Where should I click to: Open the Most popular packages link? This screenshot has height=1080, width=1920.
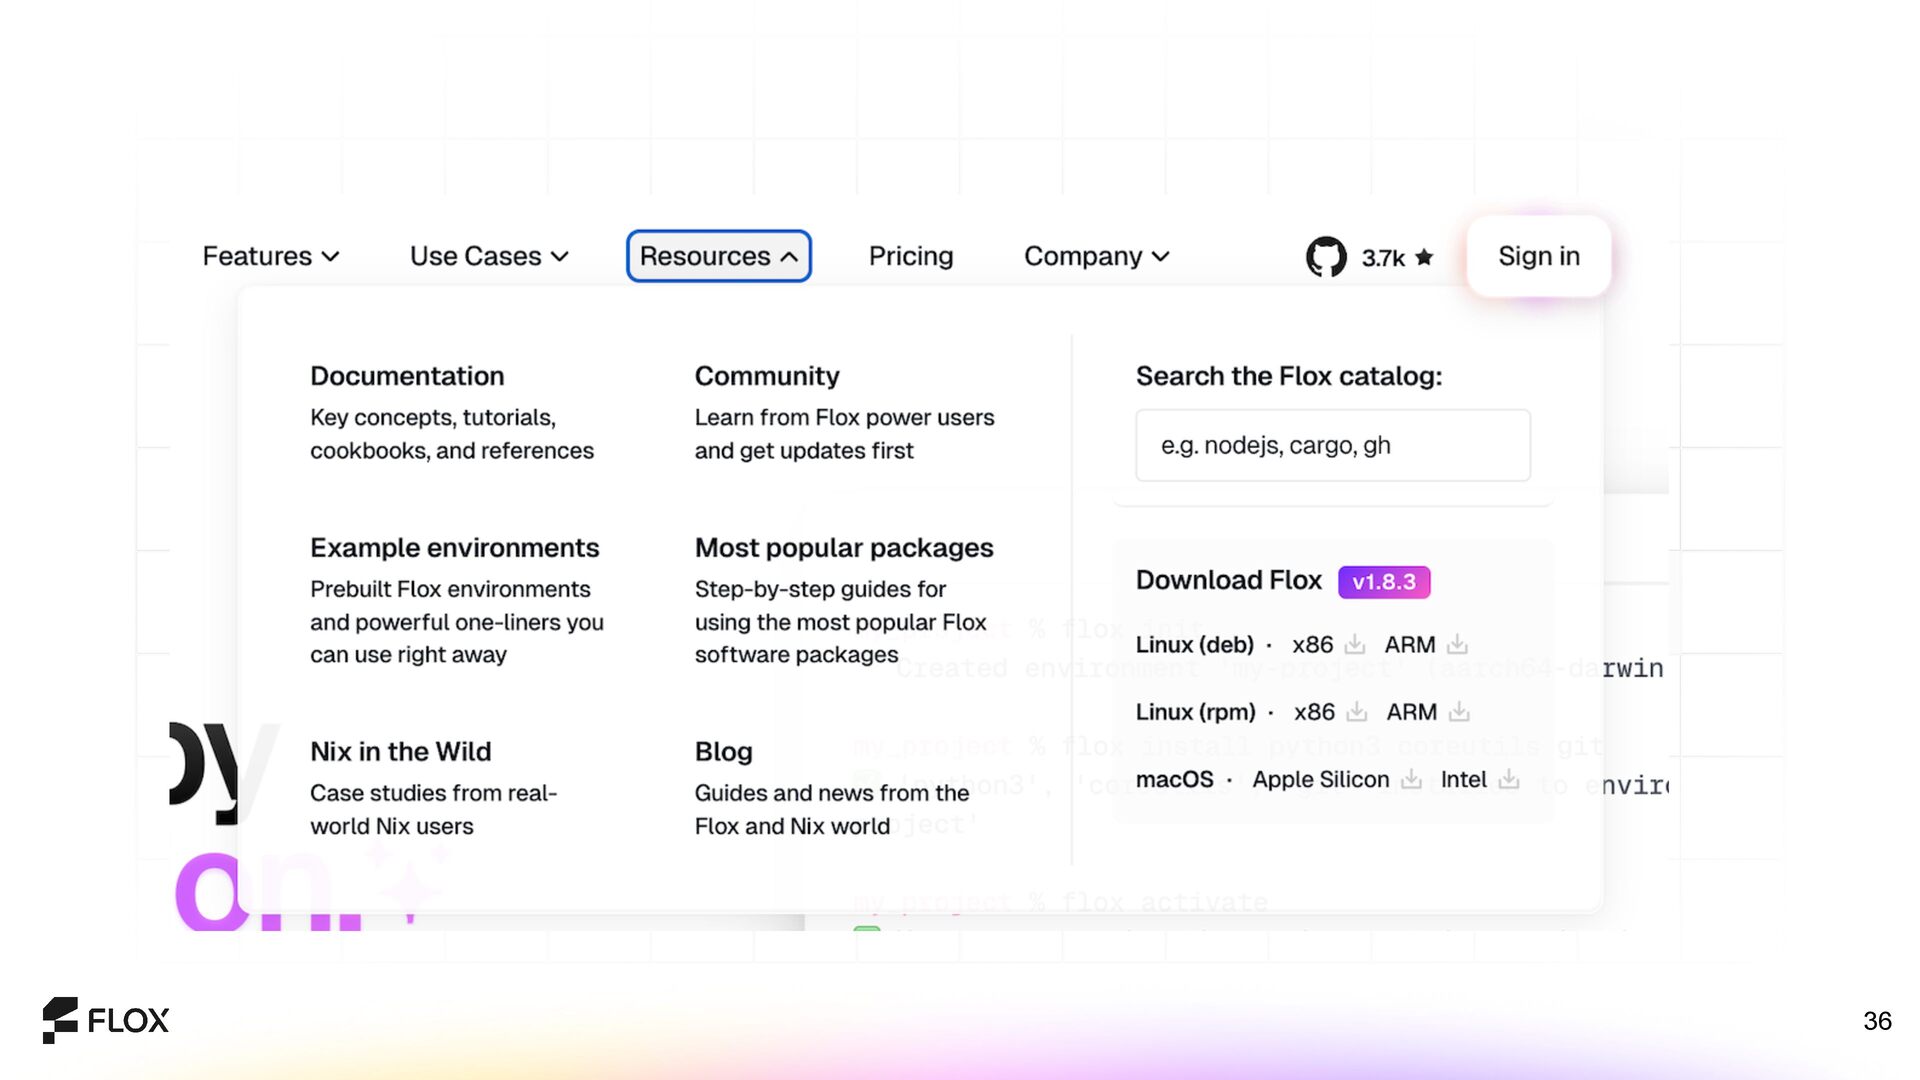(843, 548)
